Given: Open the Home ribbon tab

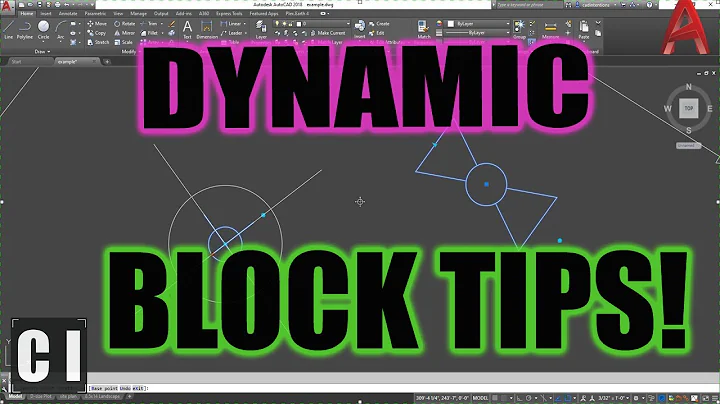Looking at the screenshot, I should click(27, 14).
